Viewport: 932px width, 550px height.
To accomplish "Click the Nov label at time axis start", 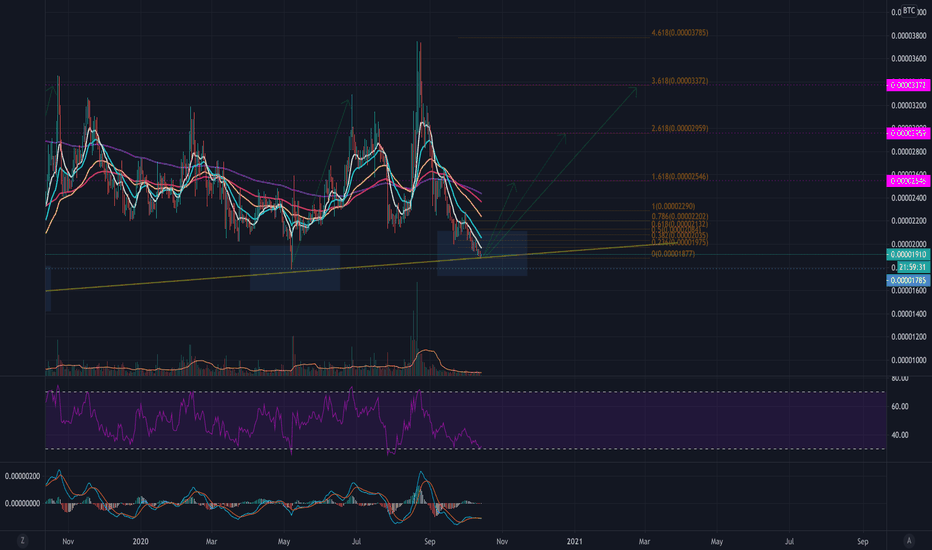I will 68,542.
